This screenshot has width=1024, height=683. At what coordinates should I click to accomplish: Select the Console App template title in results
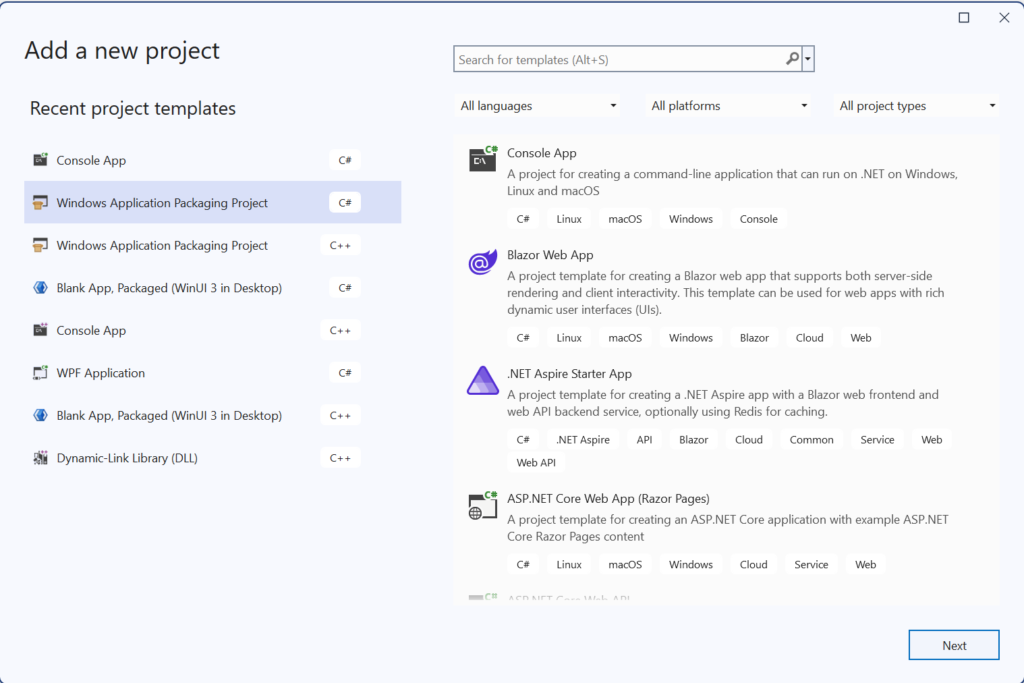pyautogui.click(x=541, y=153)
